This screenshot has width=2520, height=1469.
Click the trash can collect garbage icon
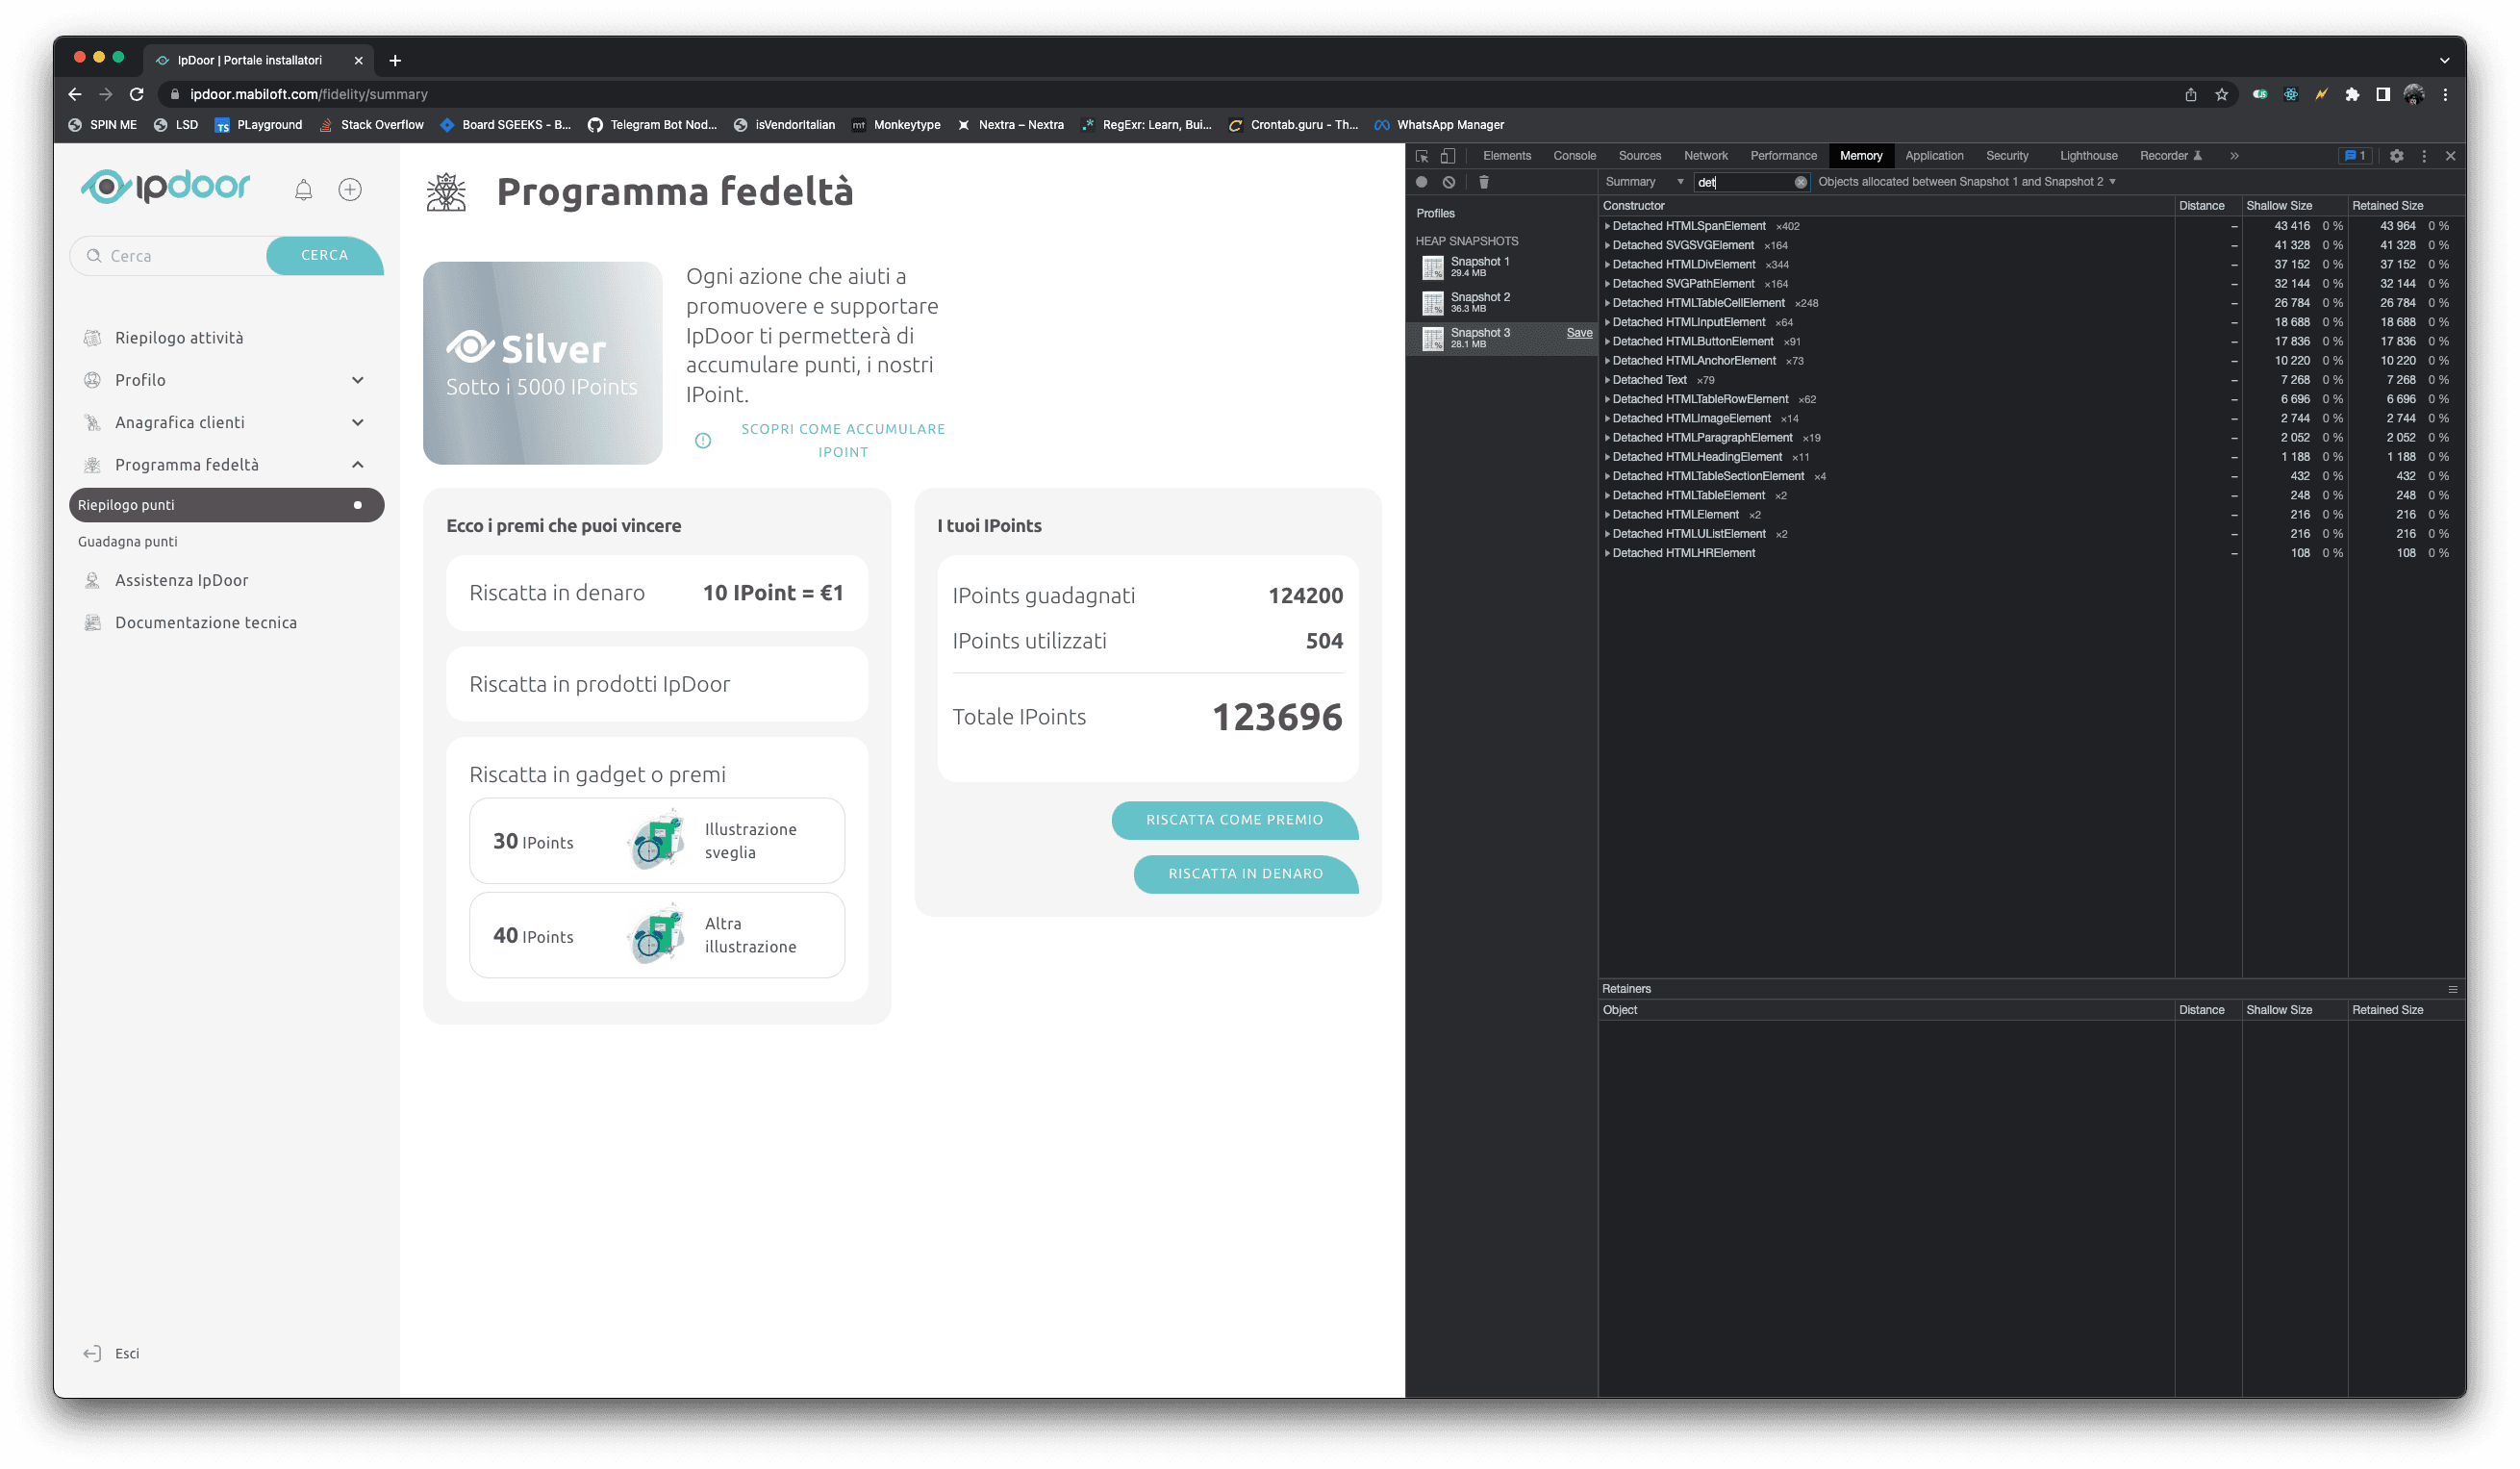pos(1484,182)
